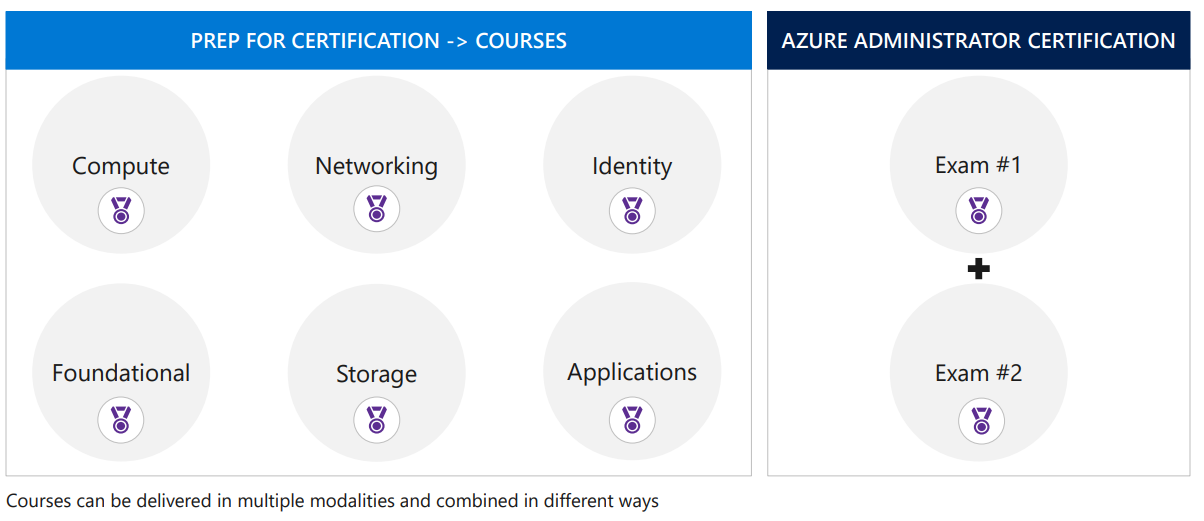The height and width of the screenshot is (521, 1204).
Task: Choose the Storage course text
Action: click(x=377, y=375)
